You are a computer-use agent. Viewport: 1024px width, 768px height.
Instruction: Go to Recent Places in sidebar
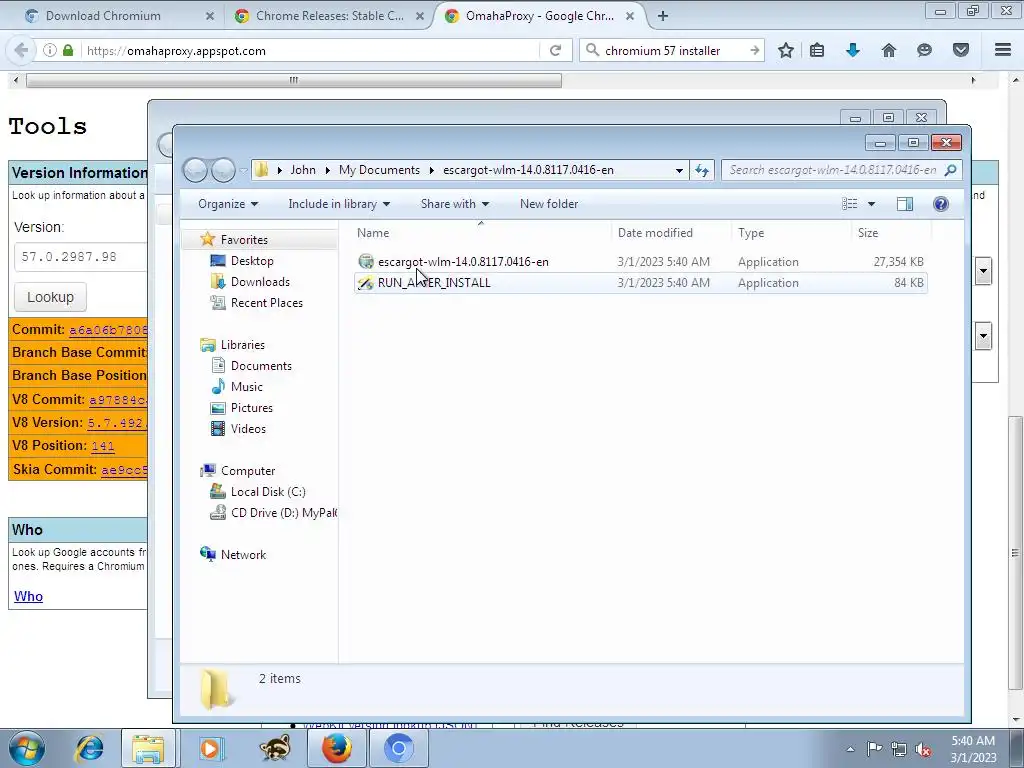(x=266, y=302)
